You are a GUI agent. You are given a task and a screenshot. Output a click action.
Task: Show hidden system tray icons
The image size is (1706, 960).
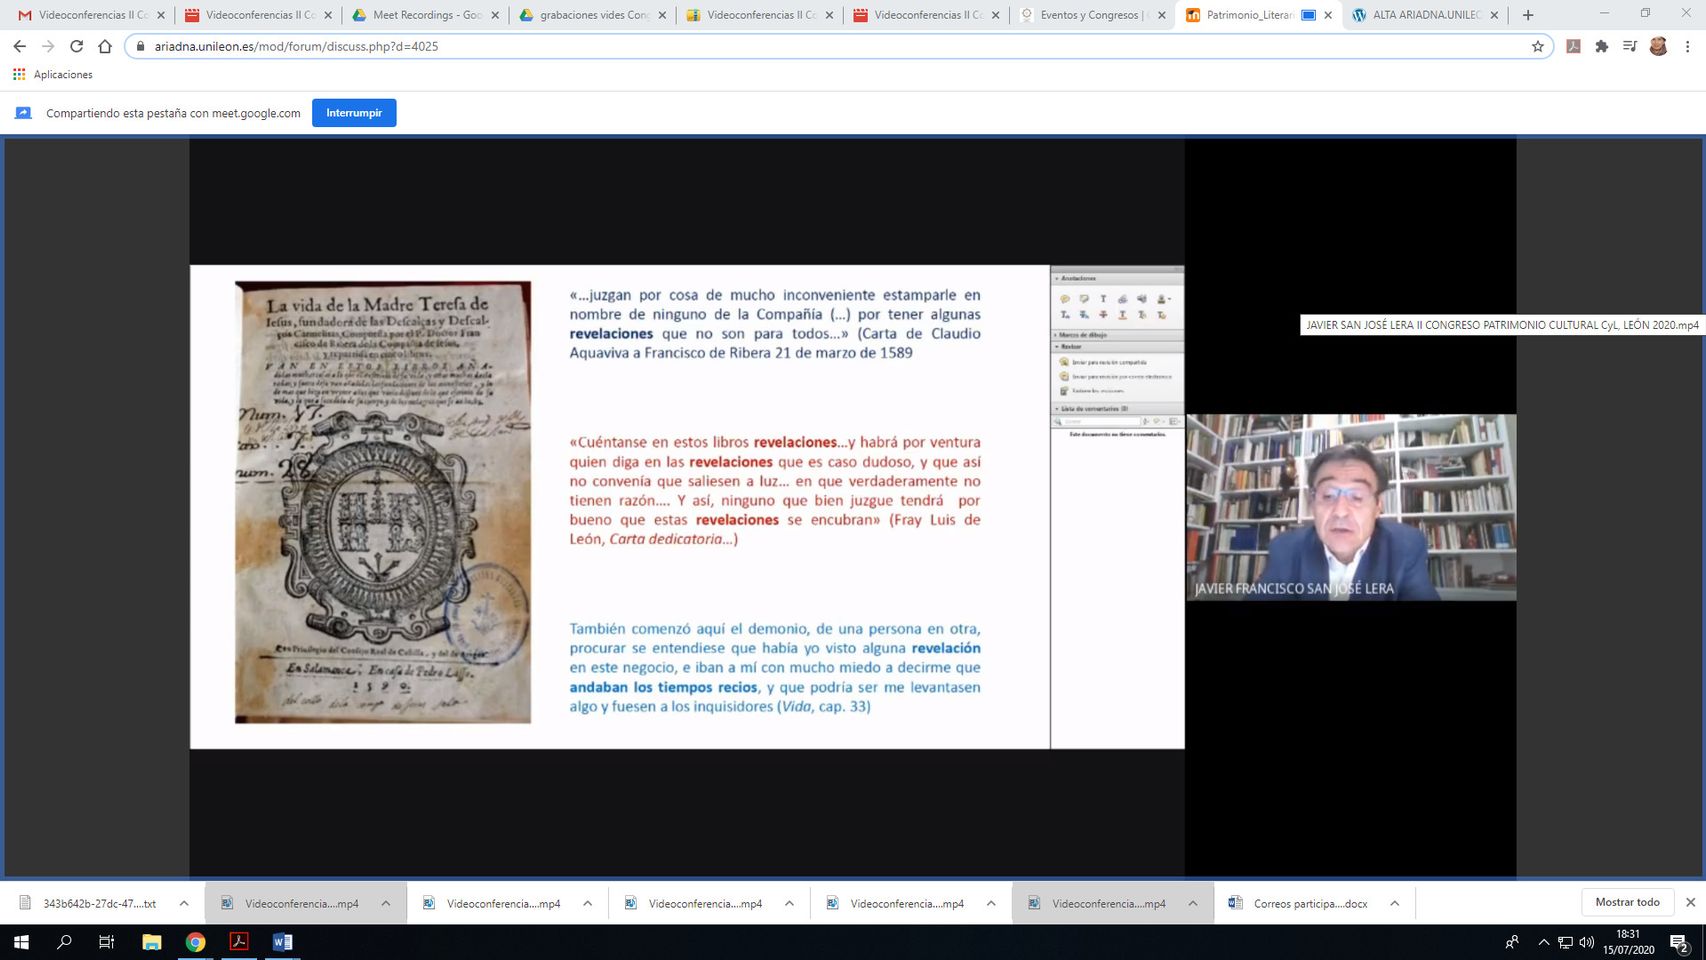[1543, 942]
